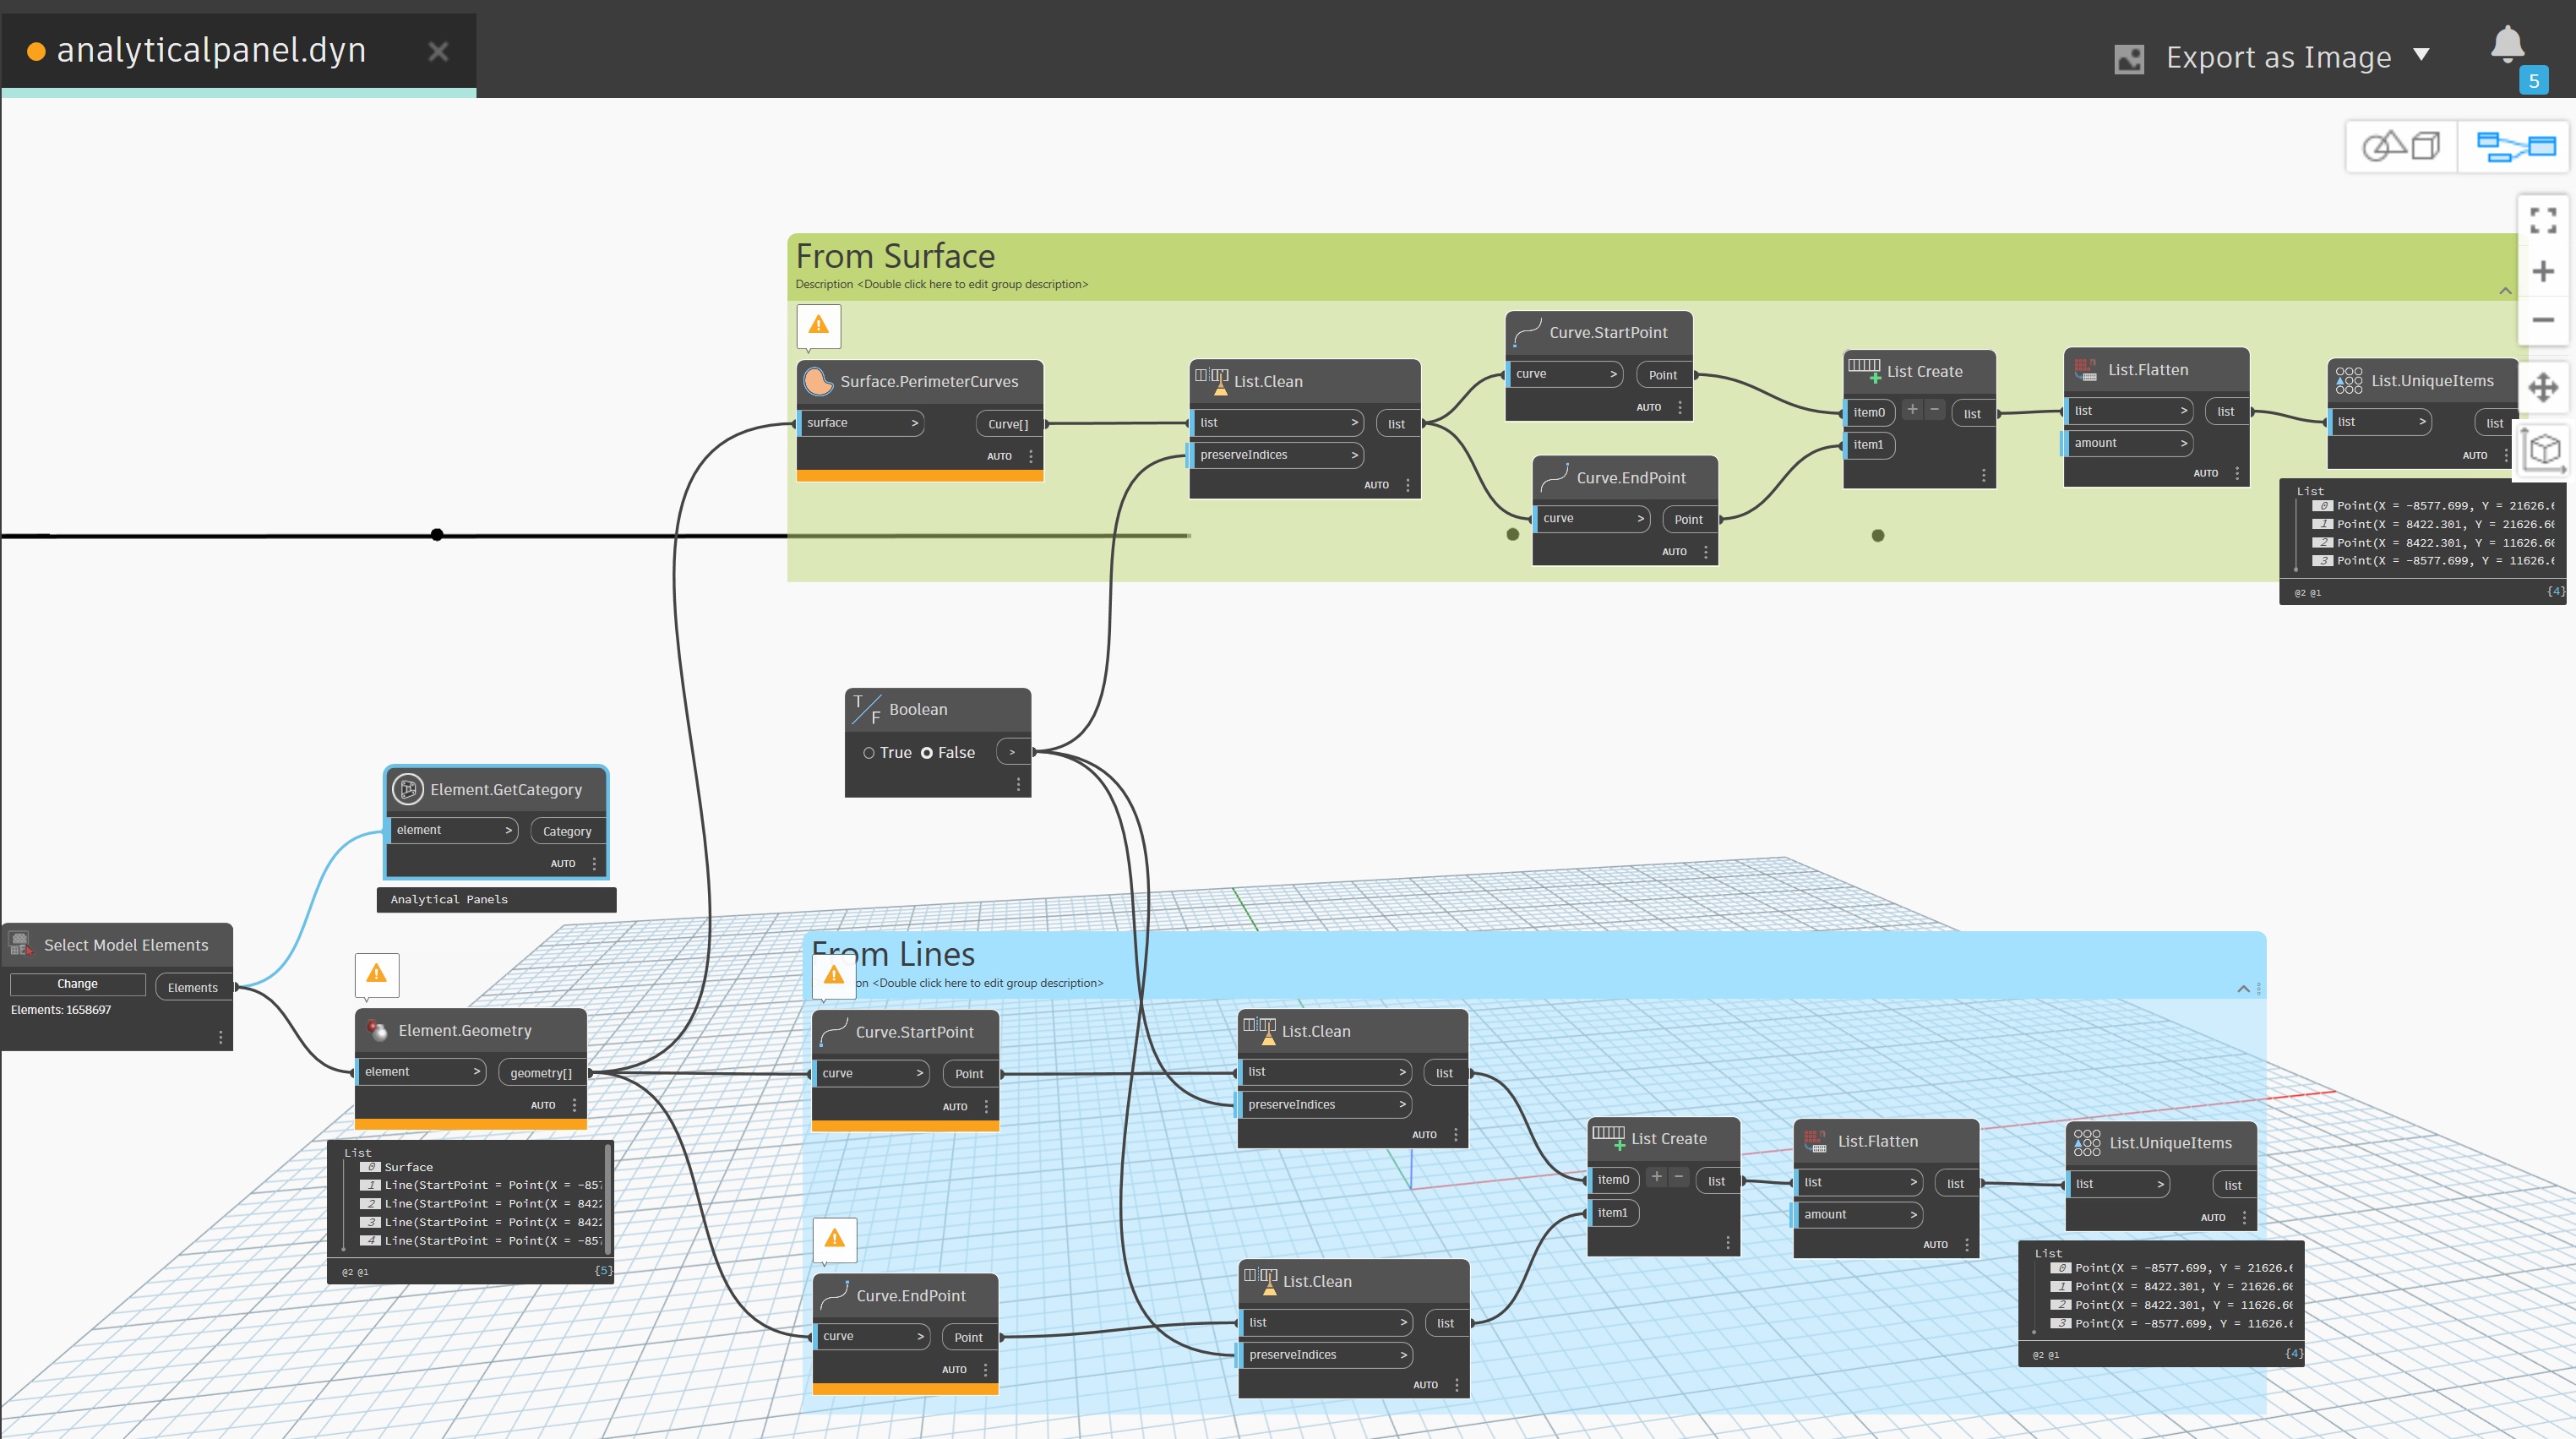Switch to 3D background preview navigation
This screenshot has height=1439, width=2576.
click(2401, 147)
